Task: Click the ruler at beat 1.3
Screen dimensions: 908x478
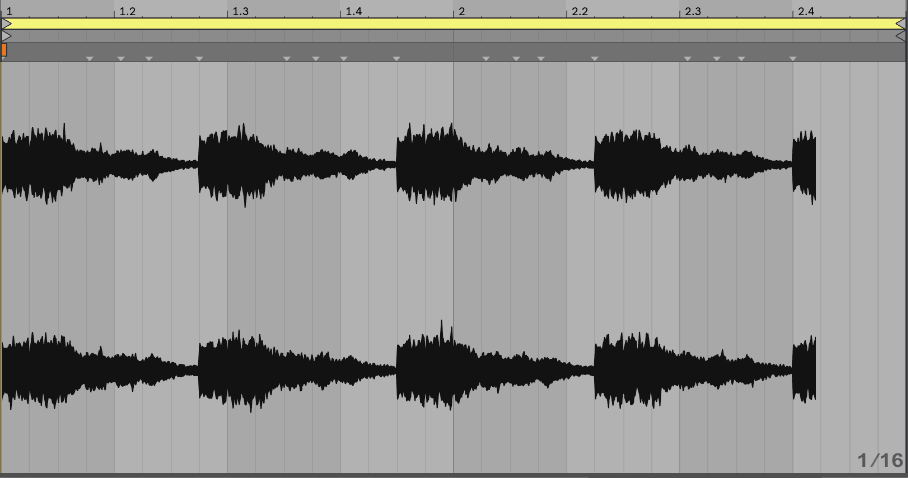Action: click(240, 11)
